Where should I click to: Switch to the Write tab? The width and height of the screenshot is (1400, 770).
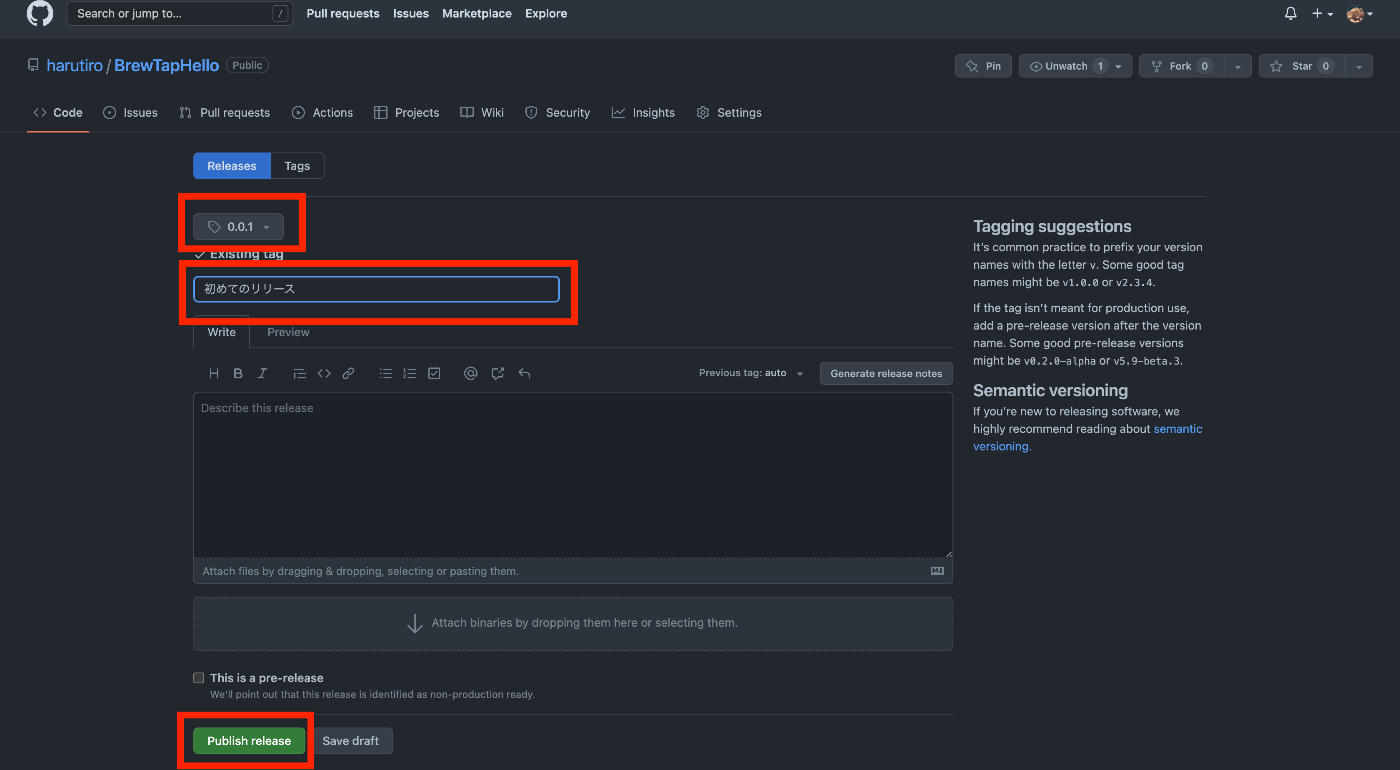(x=222, y=332)
